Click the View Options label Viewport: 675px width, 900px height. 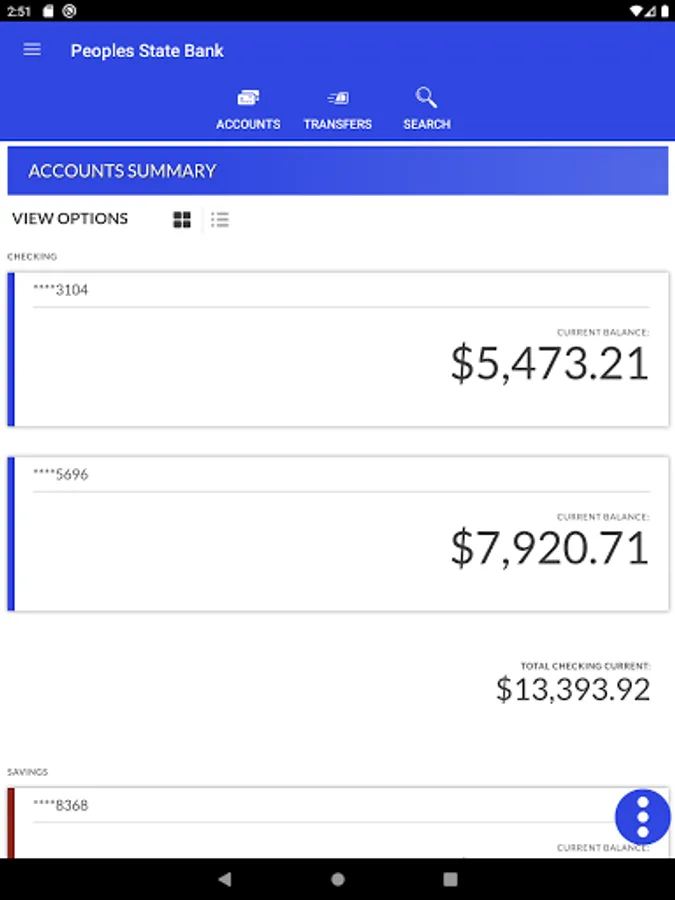(70, 219)
